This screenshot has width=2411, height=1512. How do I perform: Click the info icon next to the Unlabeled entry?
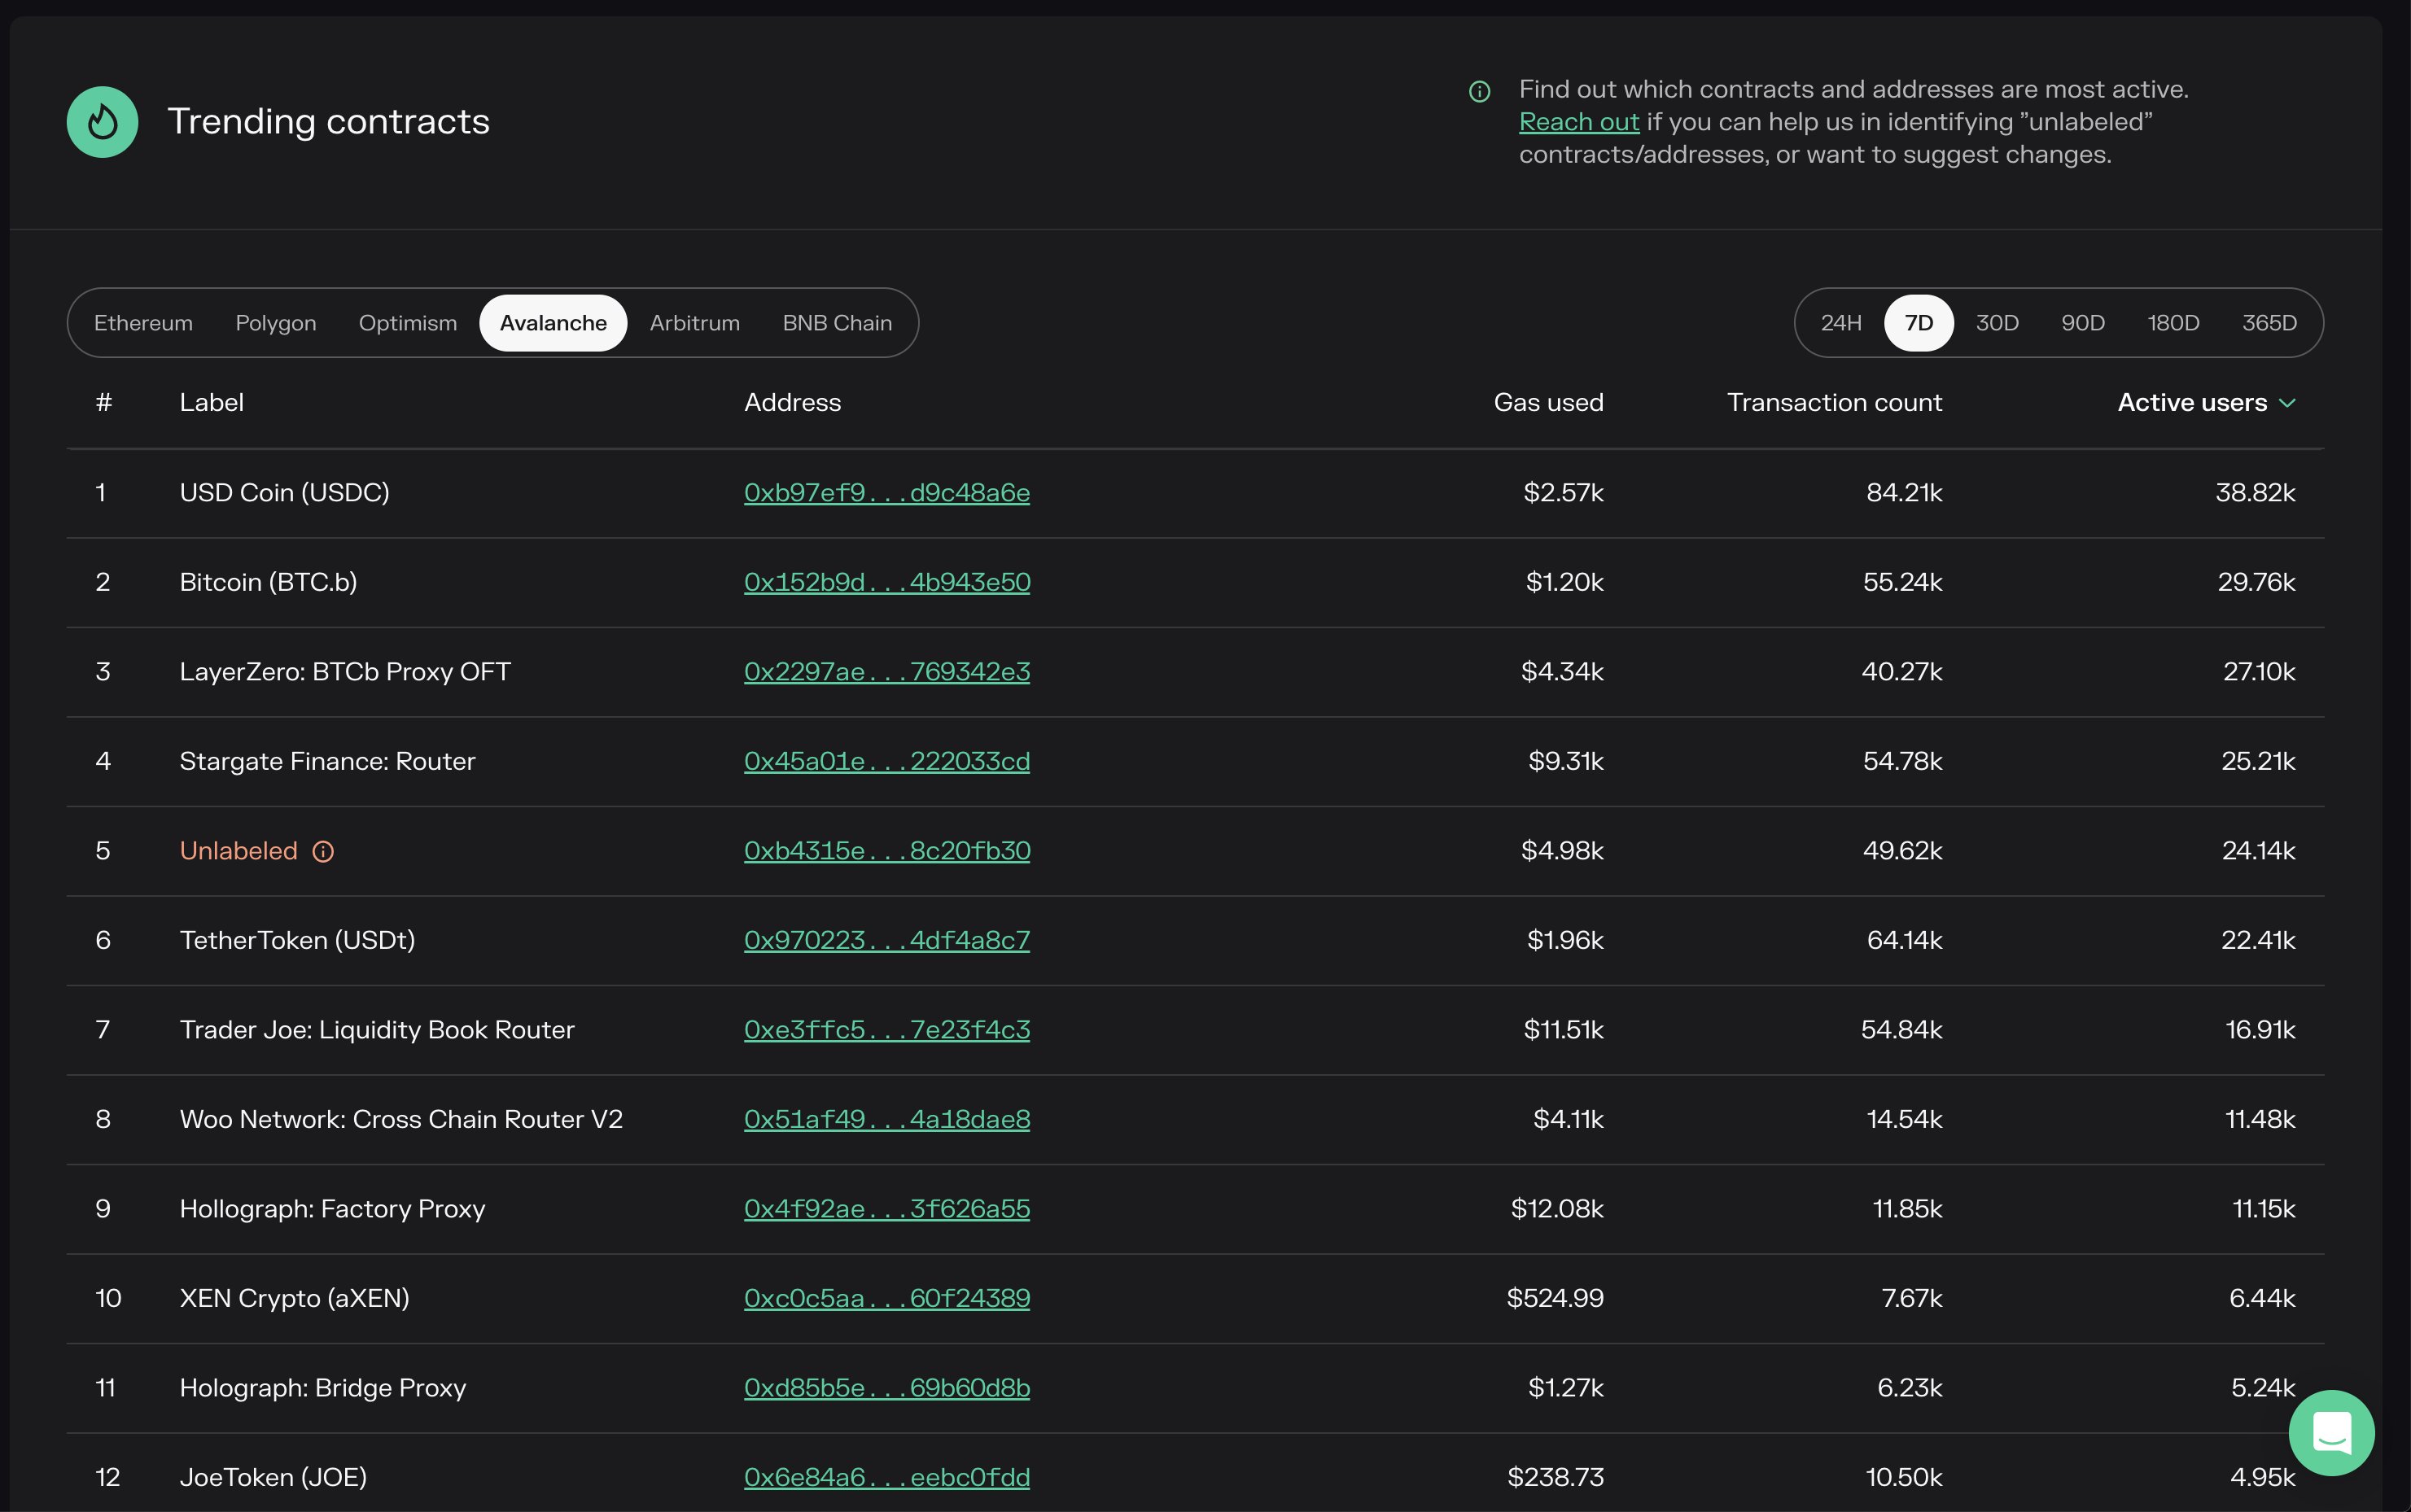pos(324,851)
